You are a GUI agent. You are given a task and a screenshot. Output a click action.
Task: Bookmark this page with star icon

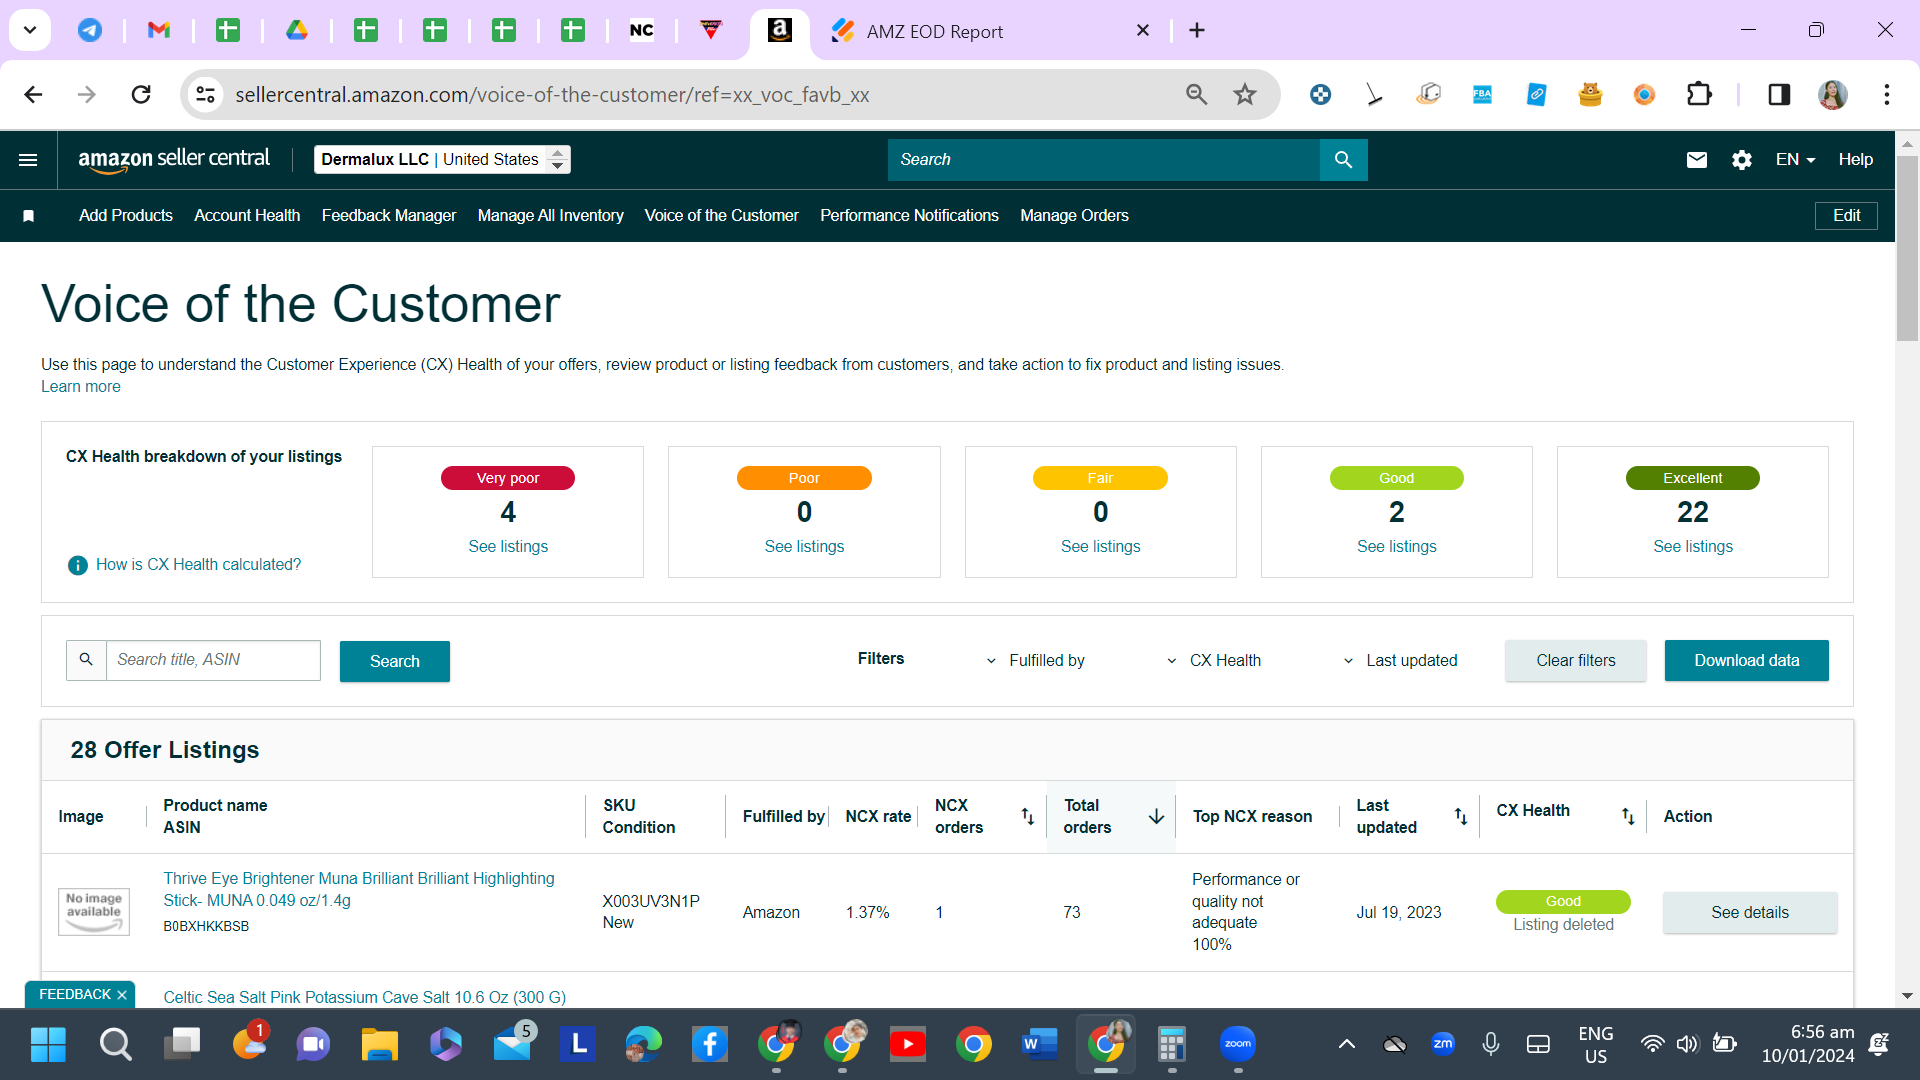tap(1244, 95)
